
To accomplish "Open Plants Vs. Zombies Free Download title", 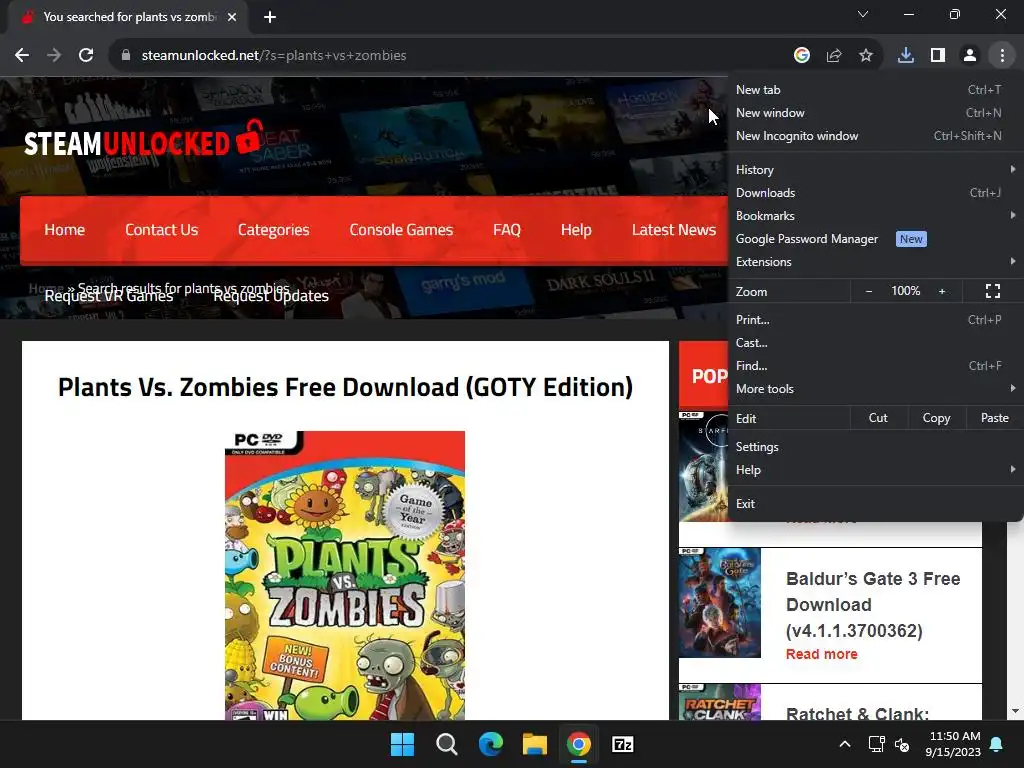I will click(345, 387).
